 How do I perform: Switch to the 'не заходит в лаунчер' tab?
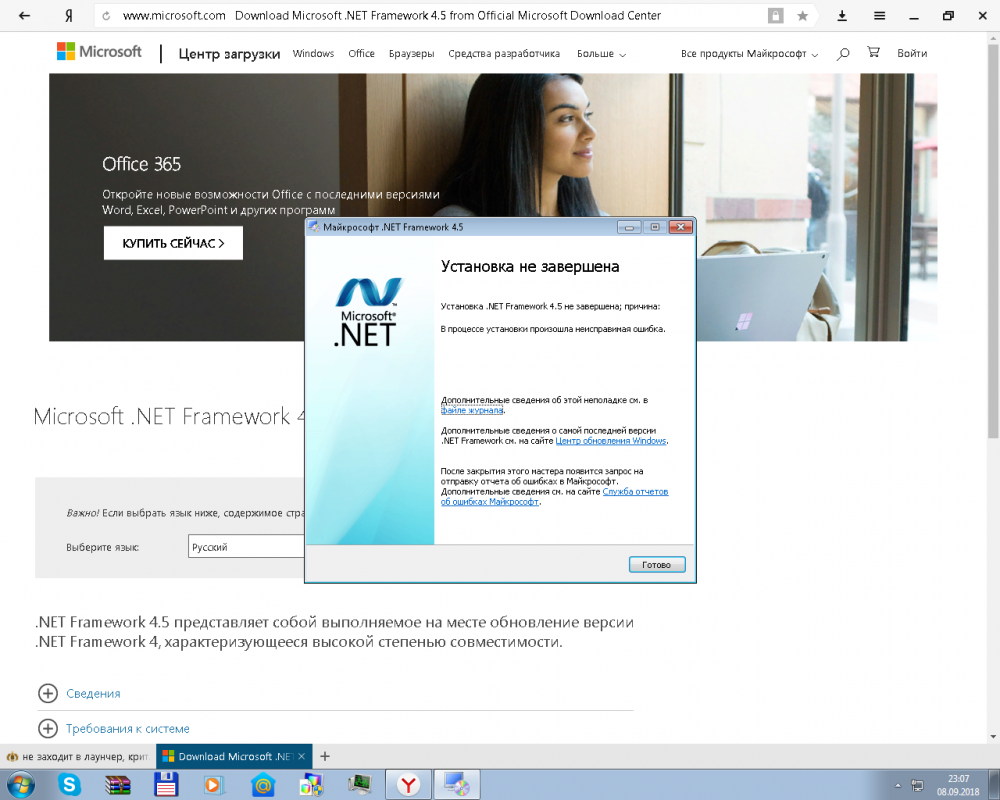pos(76,757)
